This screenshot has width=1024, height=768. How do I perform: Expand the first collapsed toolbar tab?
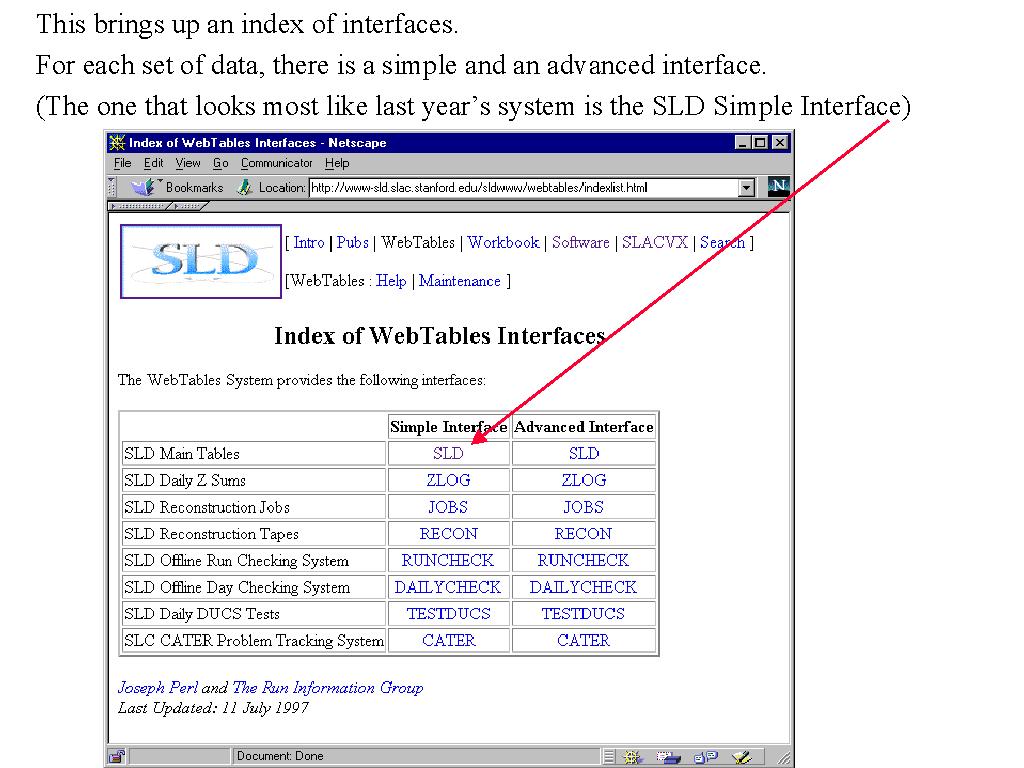pos(140,206)
